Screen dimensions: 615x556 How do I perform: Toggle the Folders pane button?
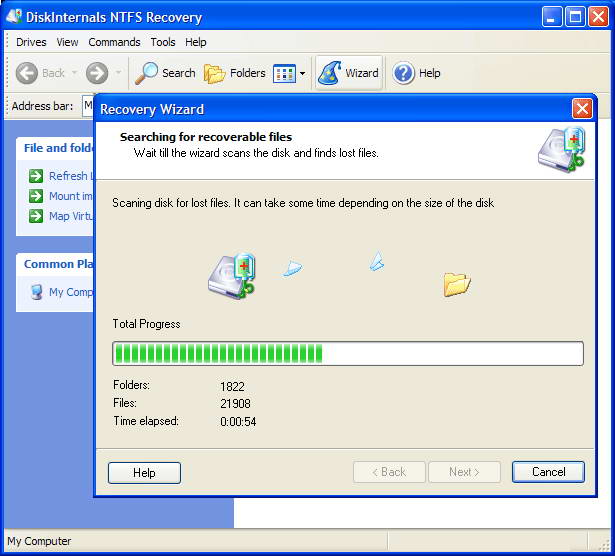235,73
